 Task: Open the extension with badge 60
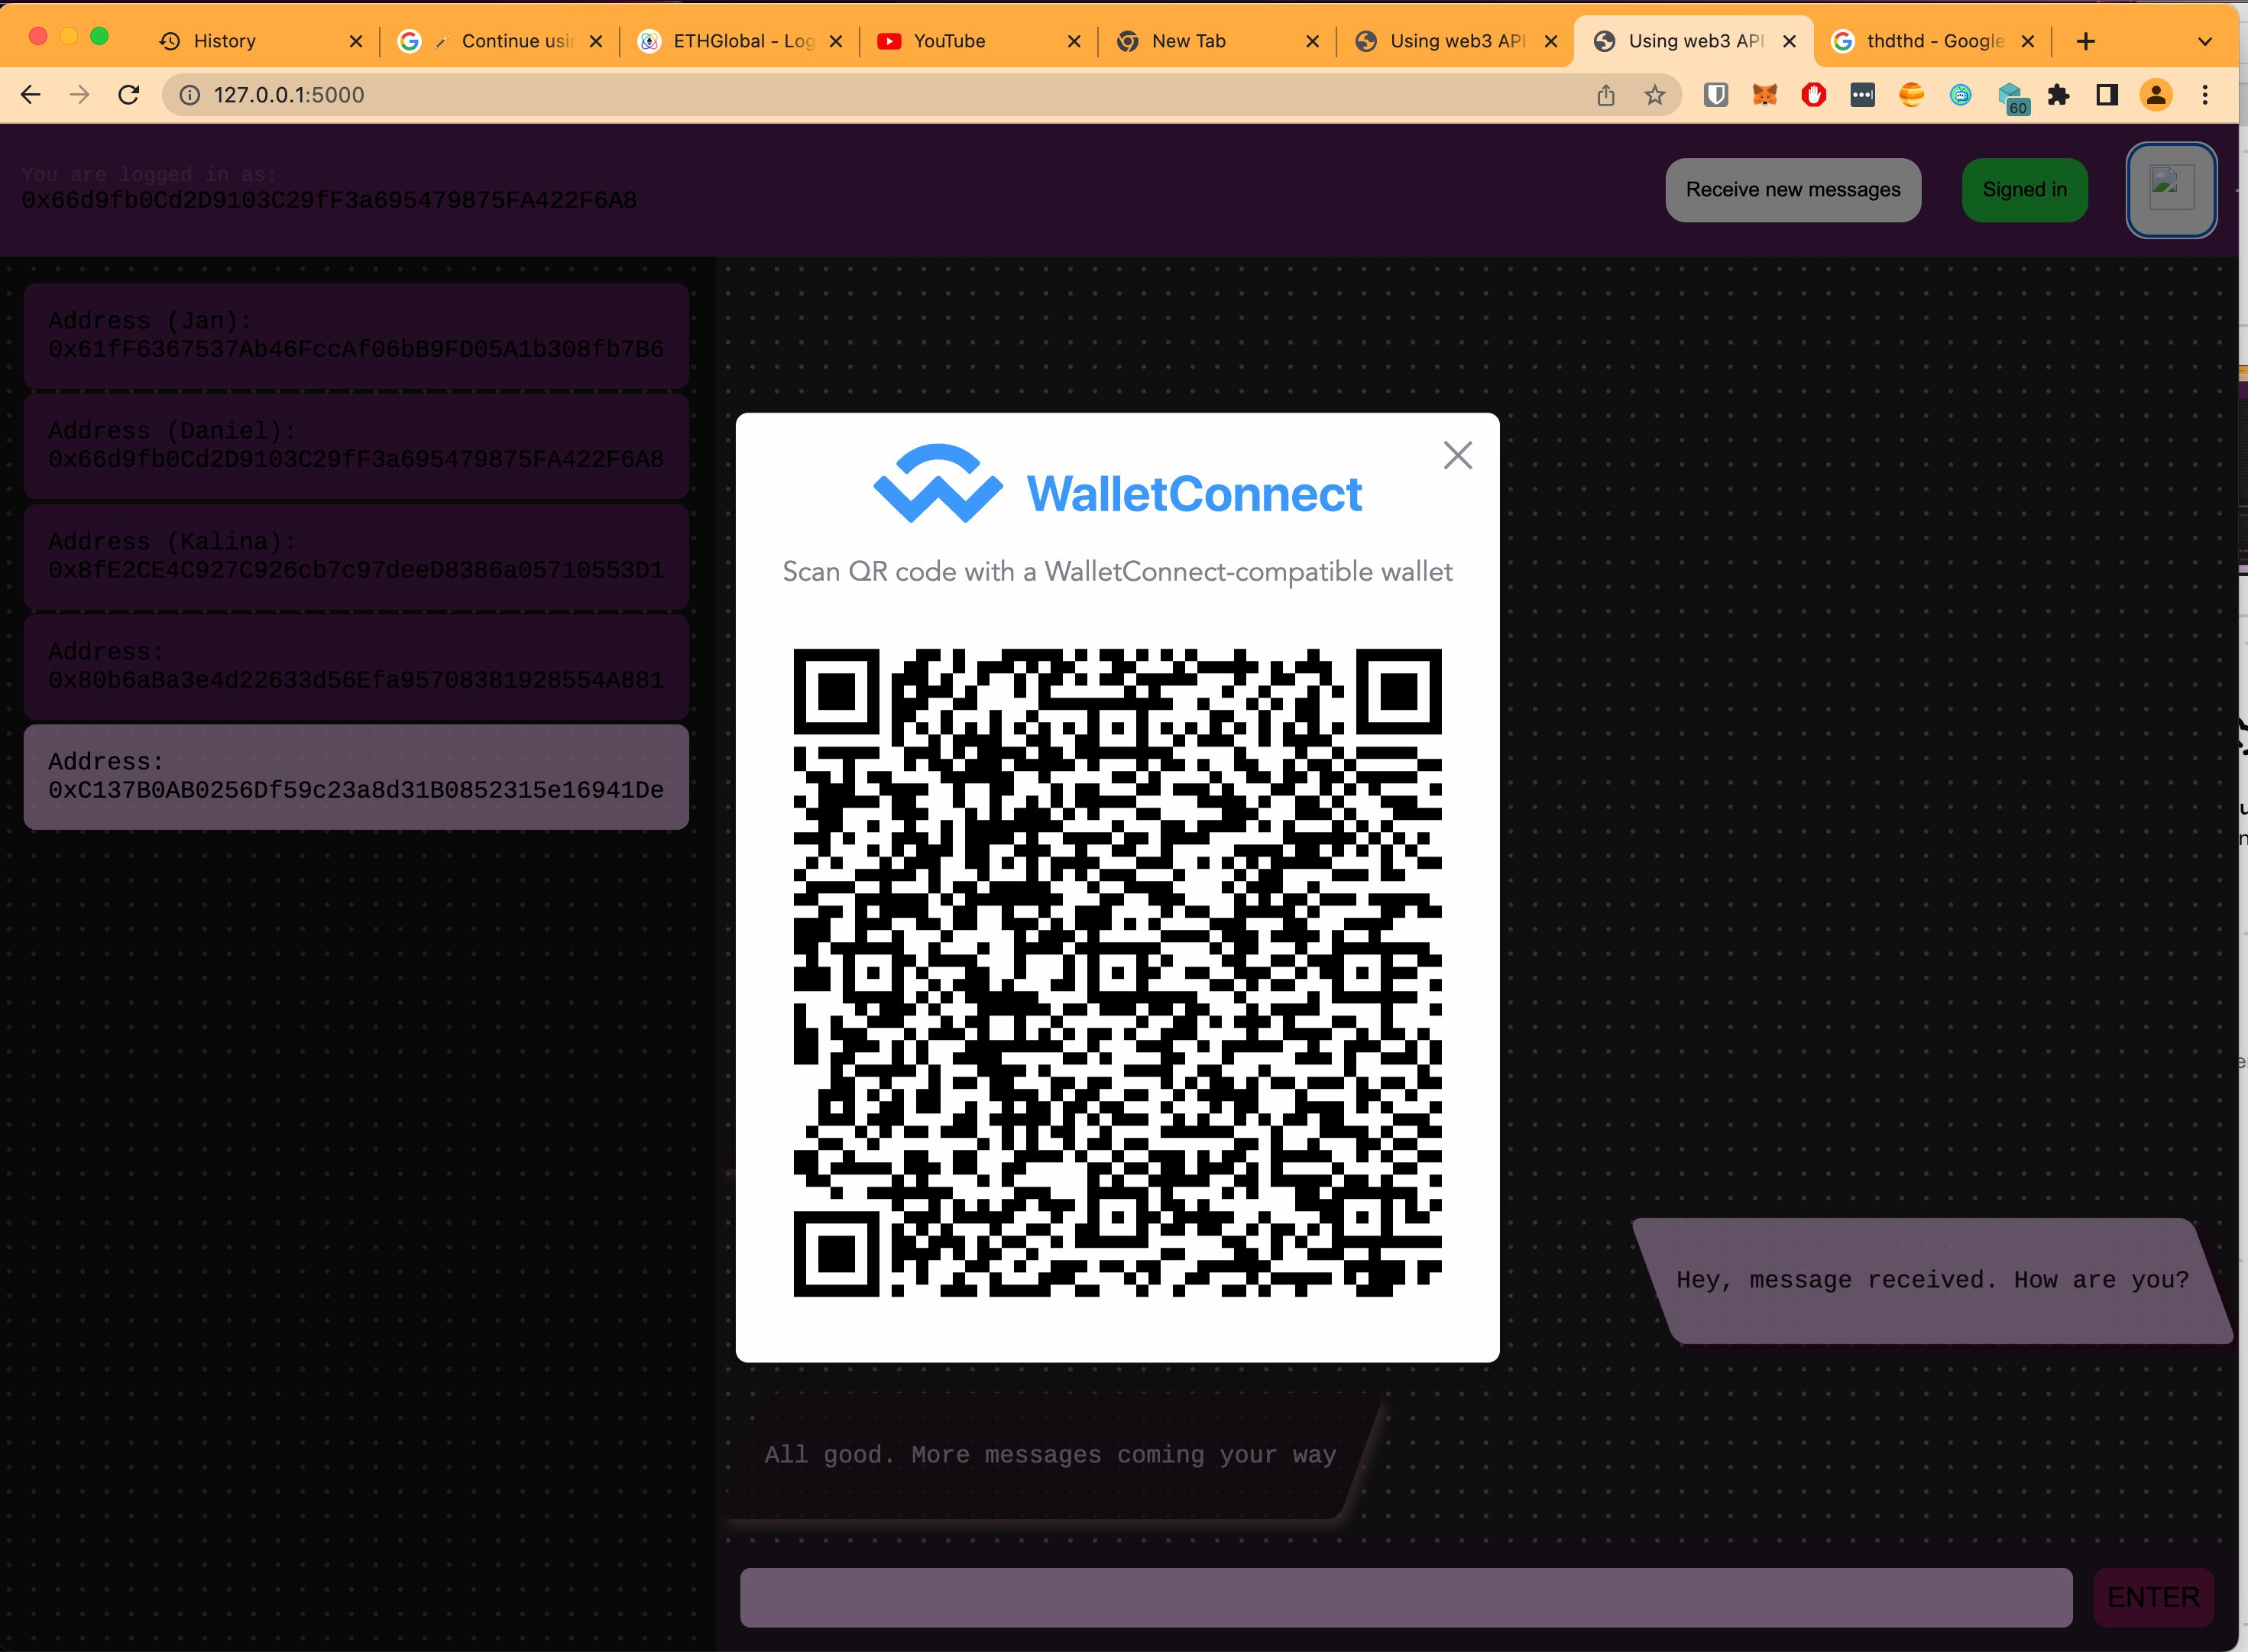point(2011,98)
